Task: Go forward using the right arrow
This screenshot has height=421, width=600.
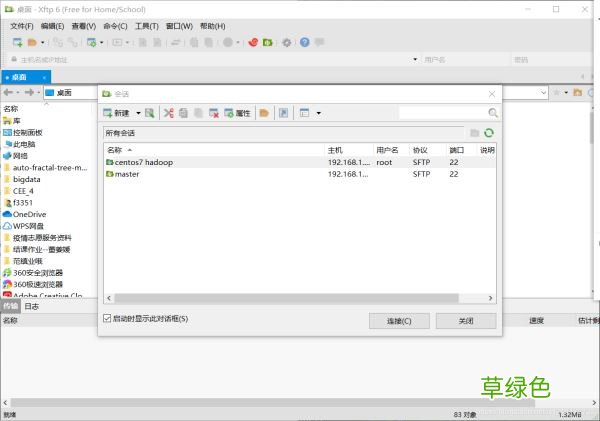Action: click(x=29, y=92)
